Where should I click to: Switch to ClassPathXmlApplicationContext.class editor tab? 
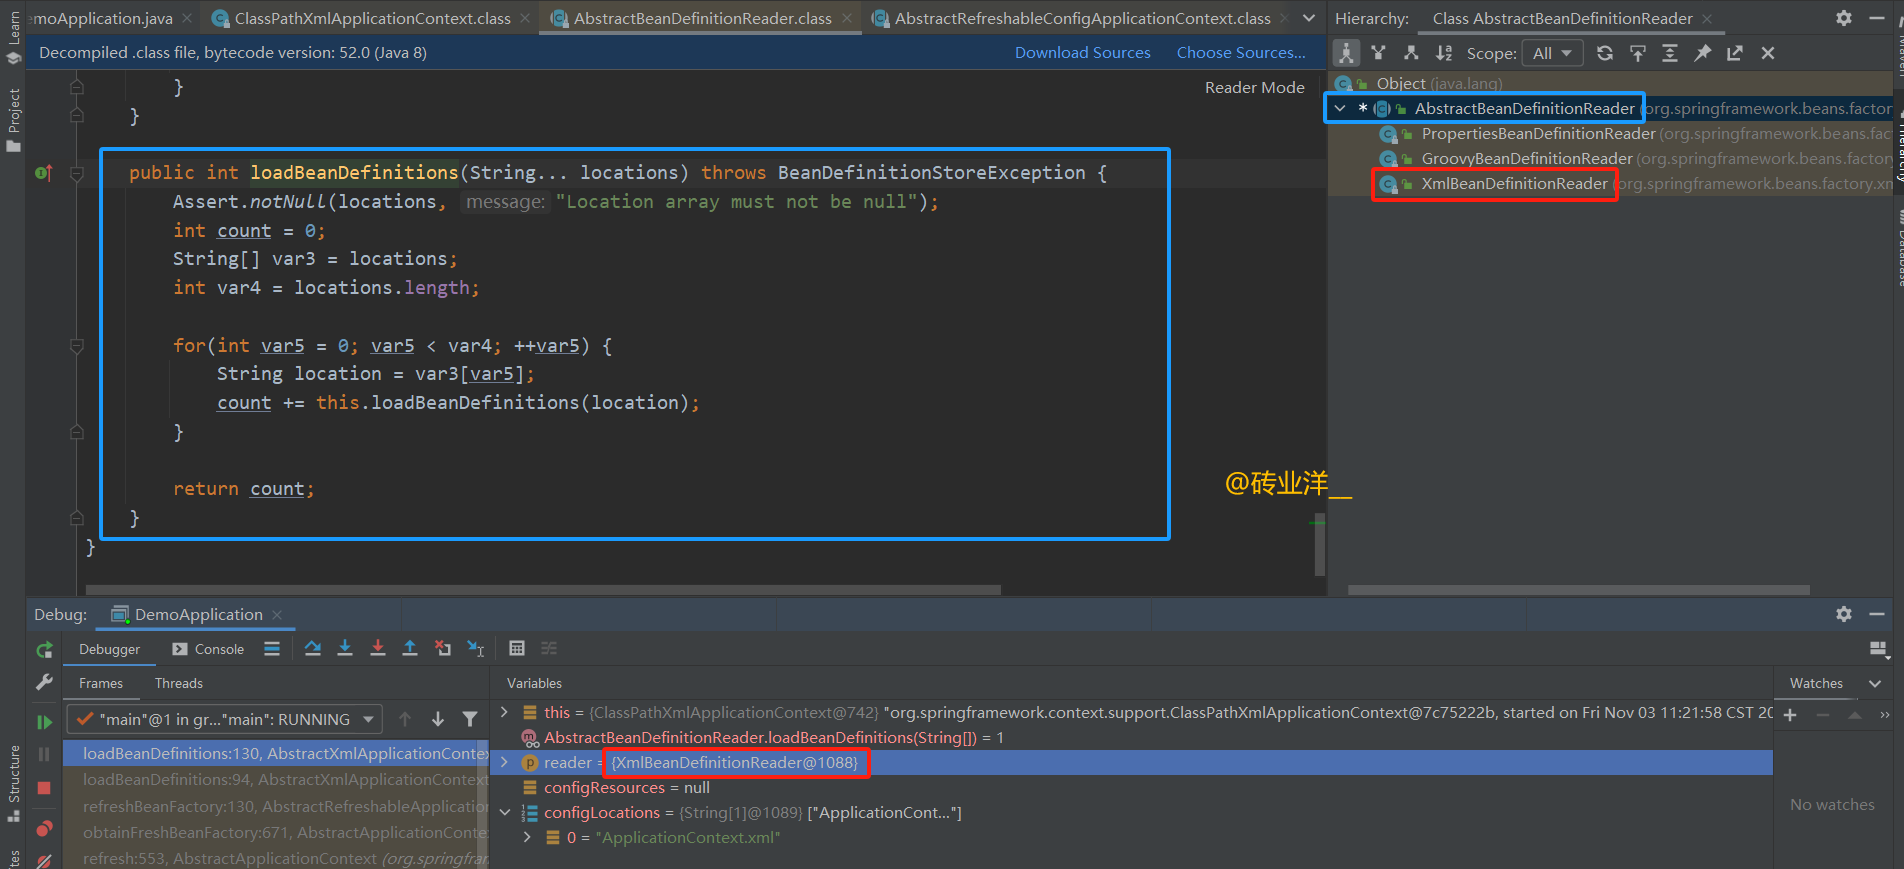coord(372,18)
